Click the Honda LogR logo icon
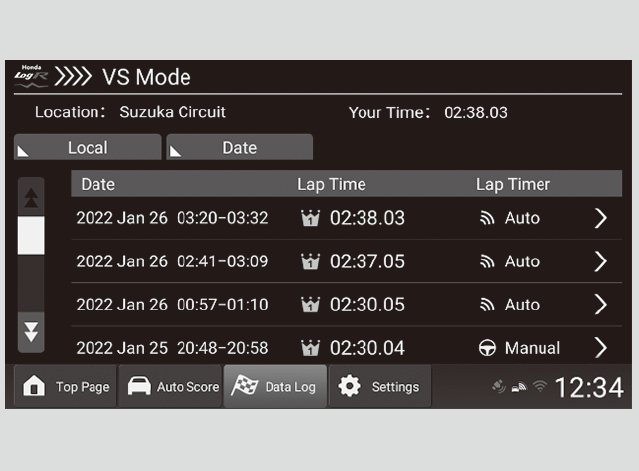Image resolution: width=639 pixels, height=471 pixels. [30, 77]
